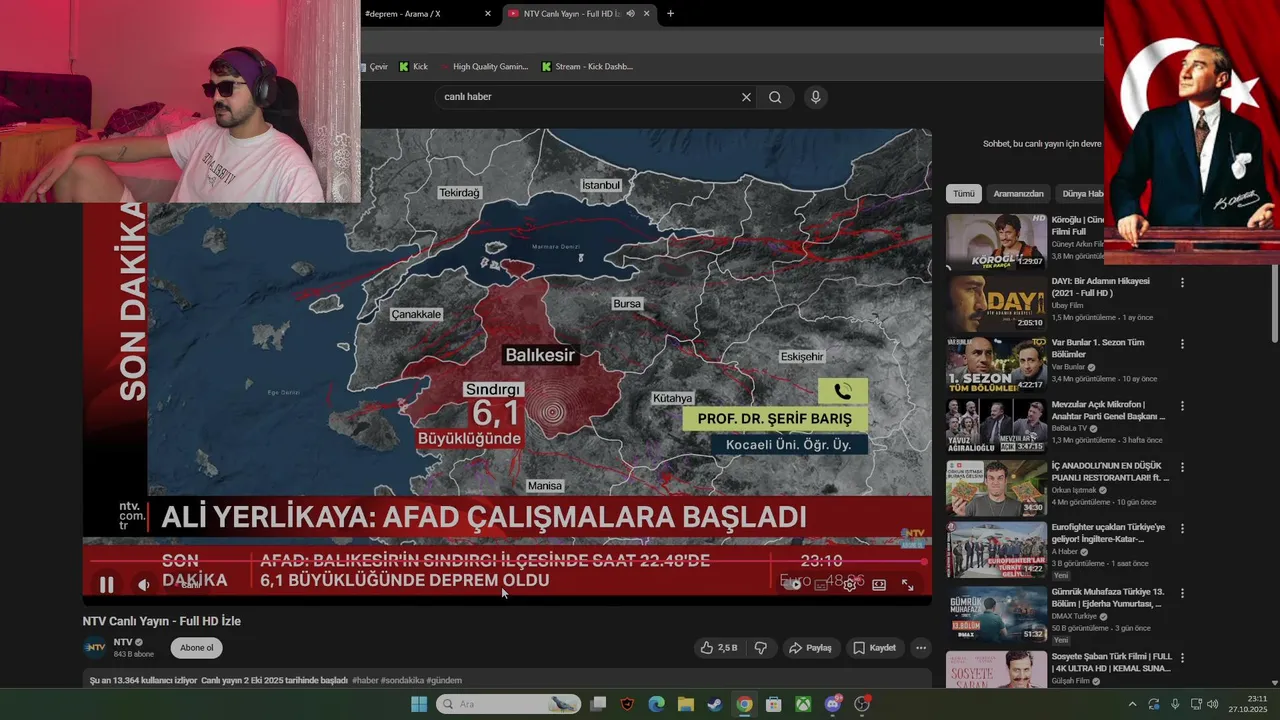The width and height of the screenshot is (1280, 720).
Task: Start voice search with microphone
Action: pos(816,97)
